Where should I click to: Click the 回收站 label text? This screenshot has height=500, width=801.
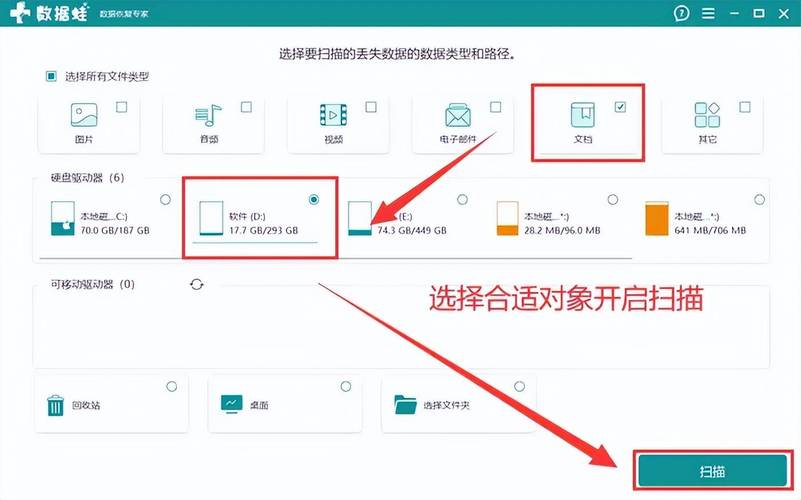[86, 405]
